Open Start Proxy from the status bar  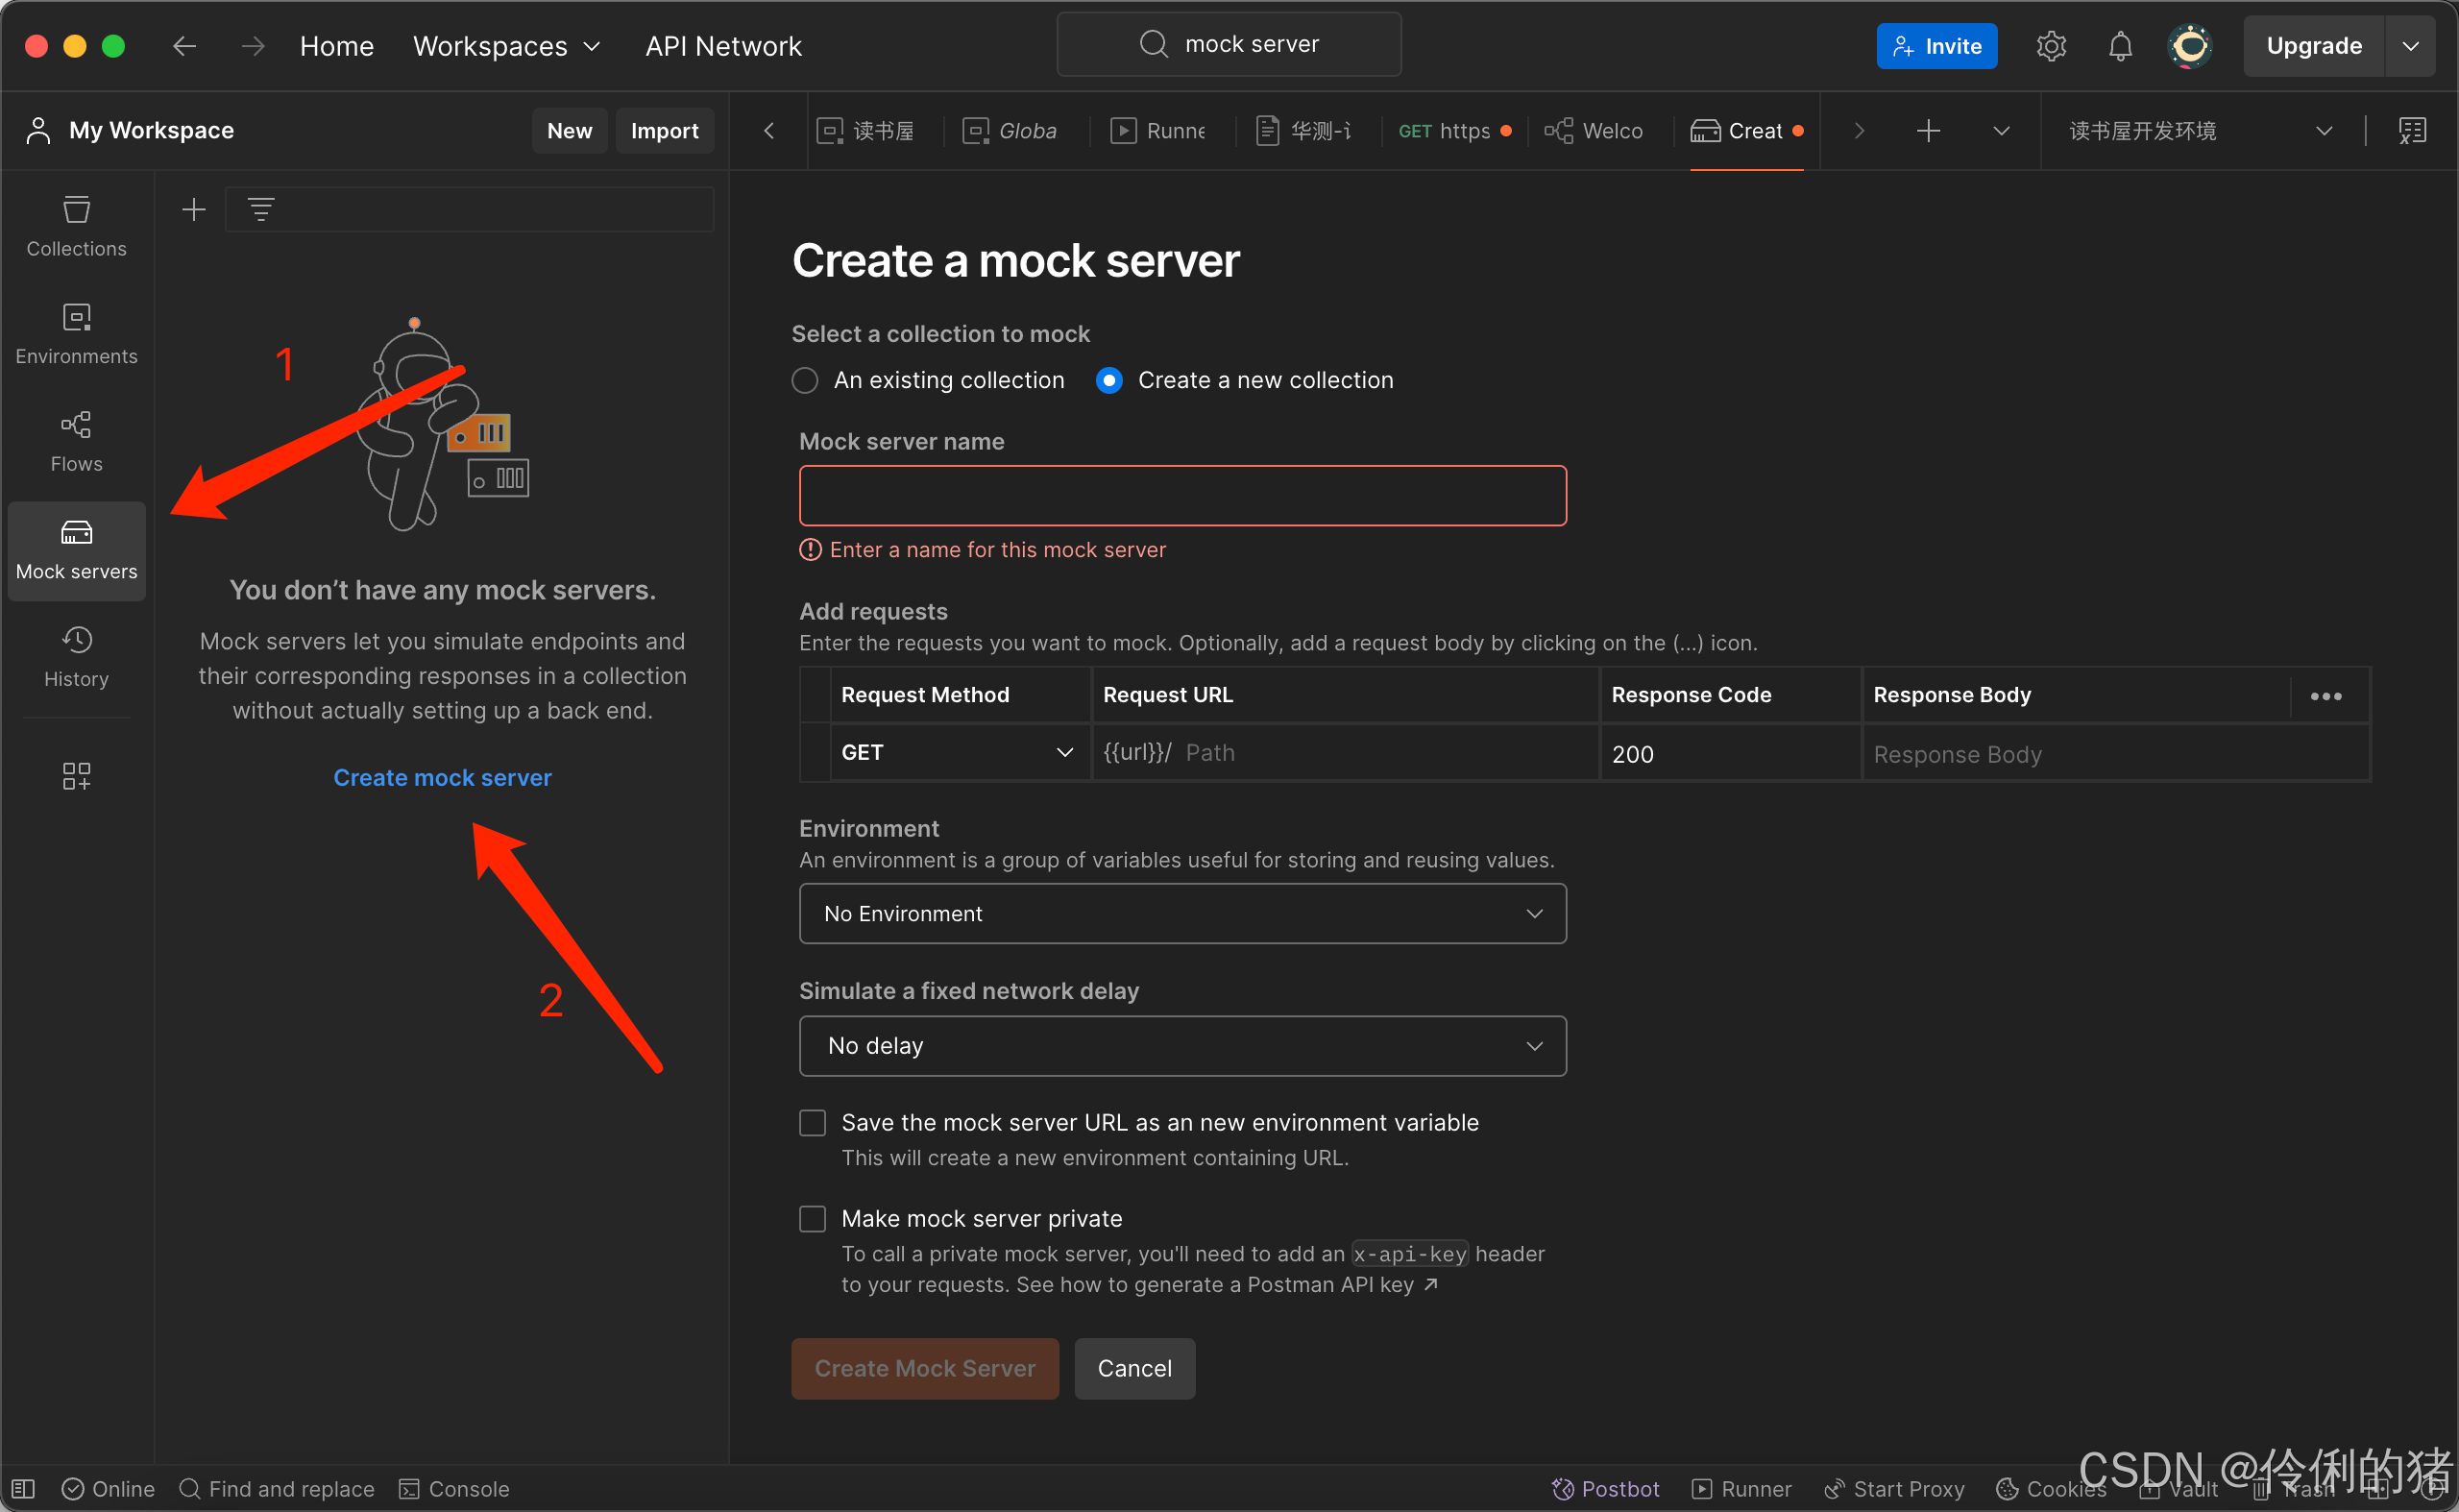point(1893,1488)
